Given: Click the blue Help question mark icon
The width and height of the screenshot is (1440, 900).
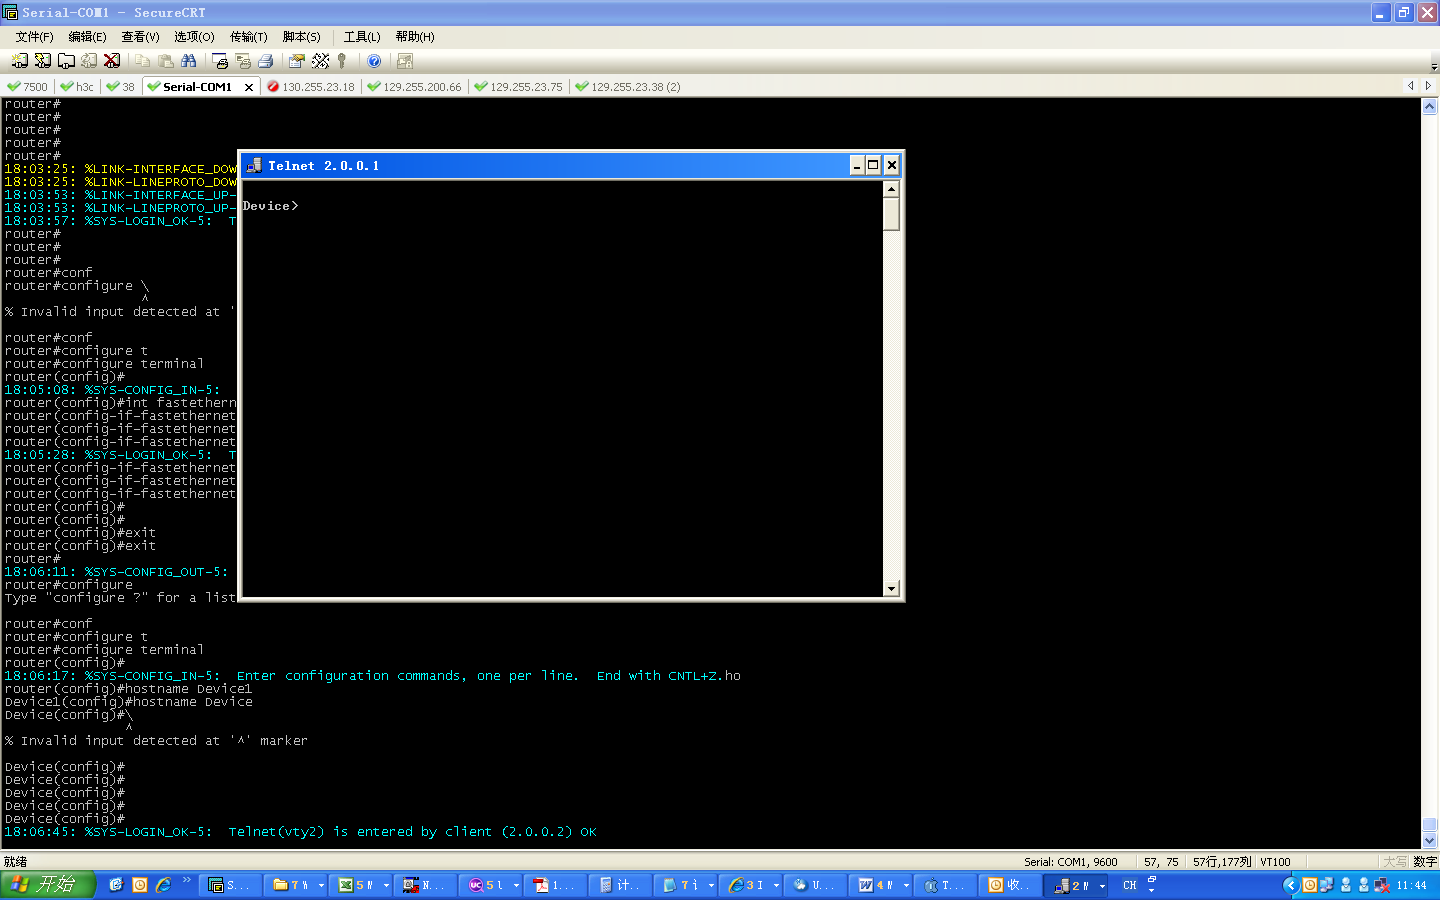Looking at the screenshot, I should pyautogui.click(x=374, y=61).
